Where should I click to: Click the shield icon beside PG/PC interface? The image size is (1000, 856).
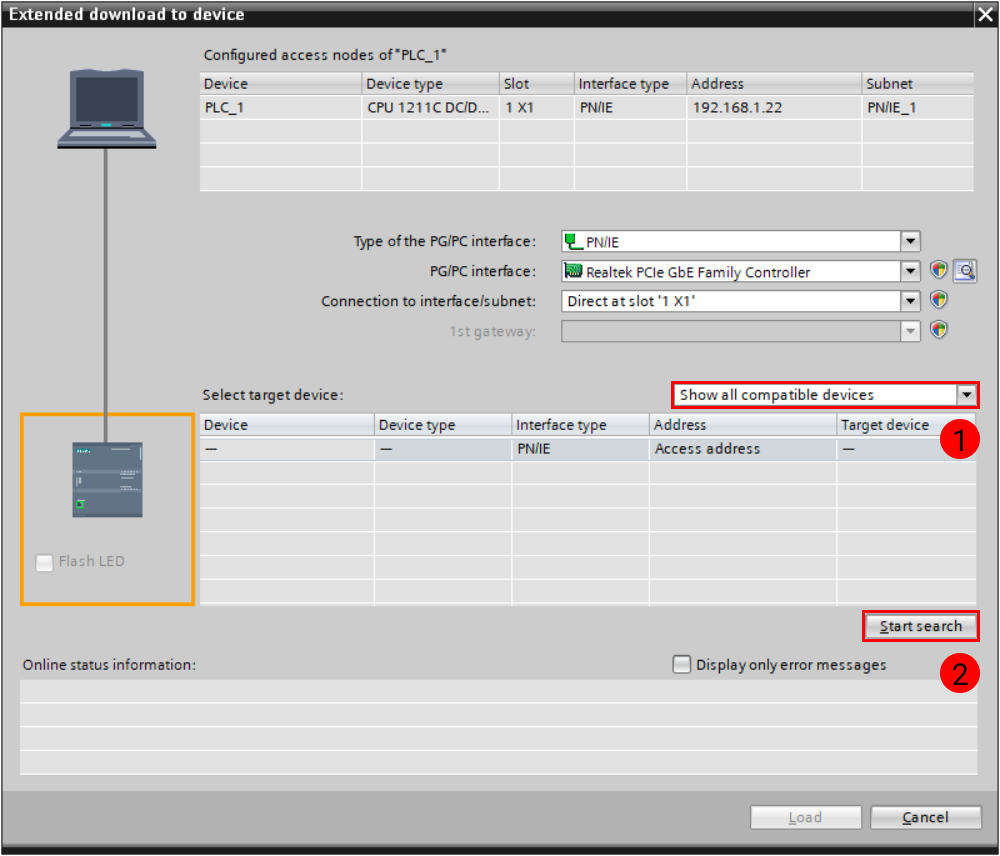pyautogui.click(x=938, y=270)
